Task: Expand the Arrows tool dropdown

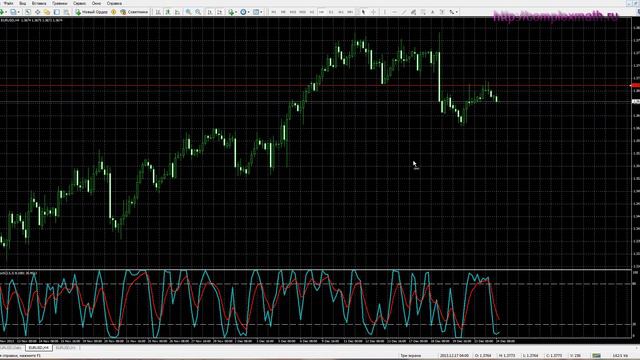Action: click(456, 12)
